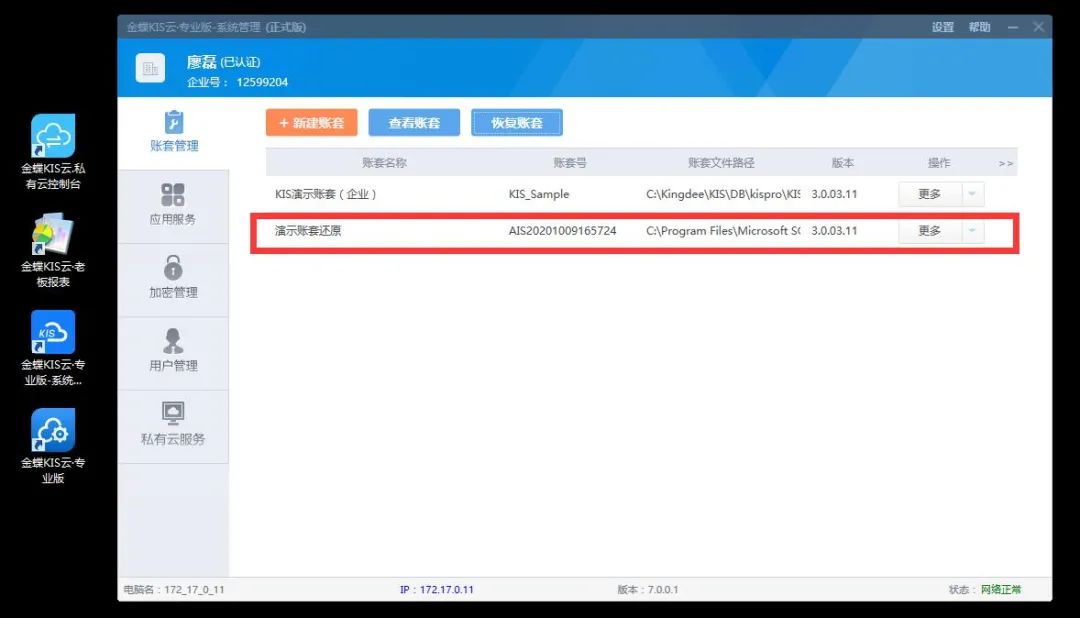Viewport: 1080px width, 618px height.
Task: Click 恢复账套 button
Action: (x=517, y=123)
